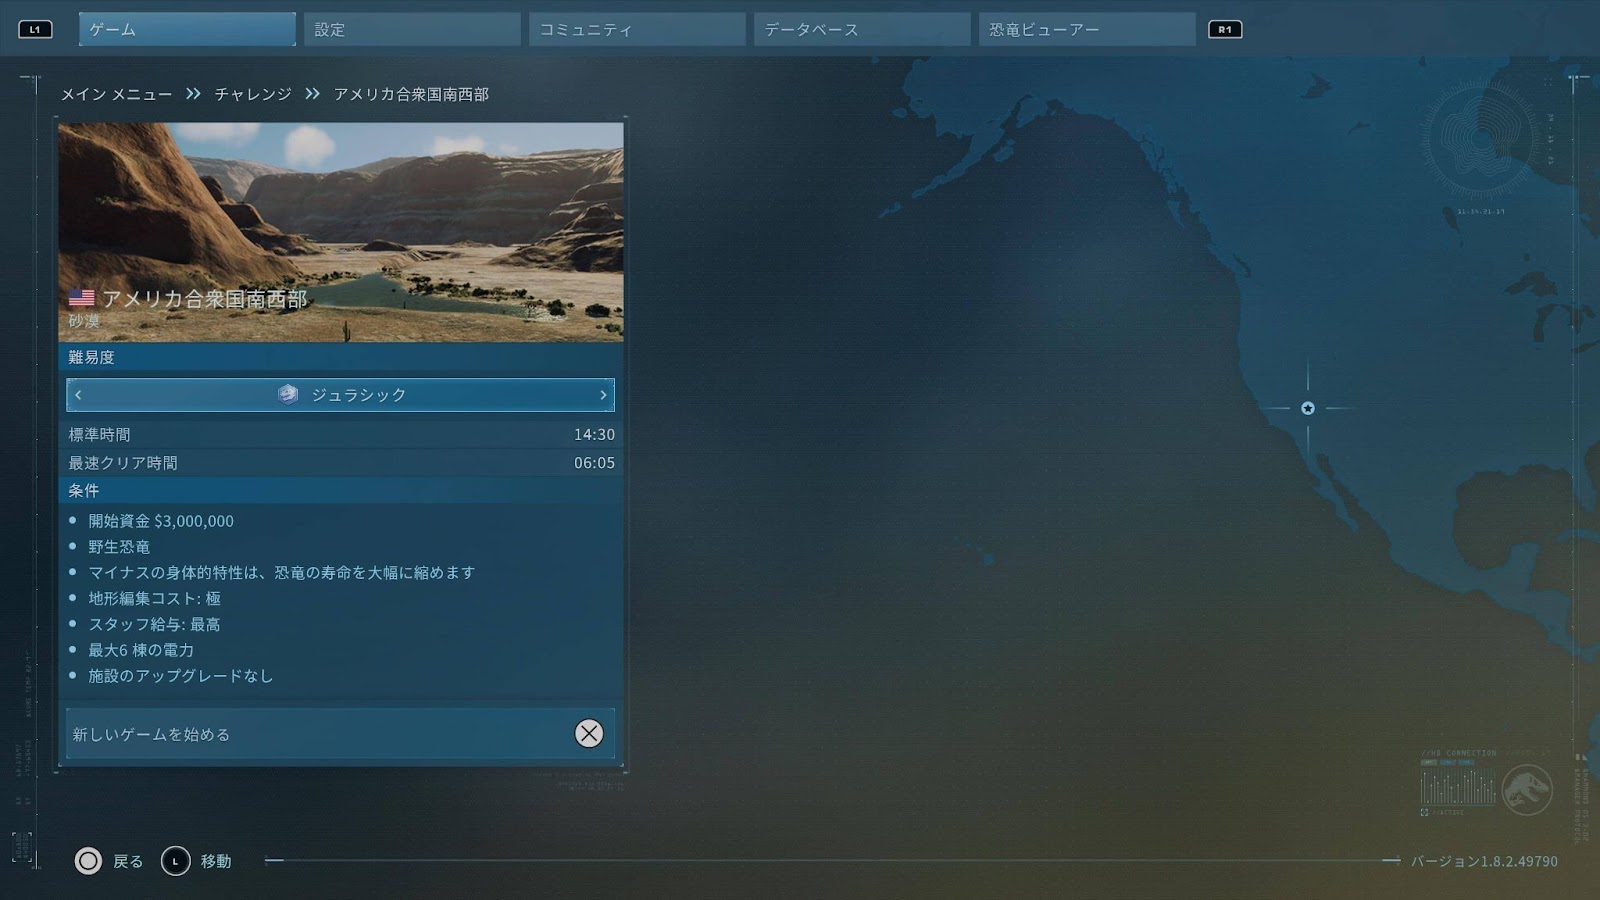Click the 施設のアップグレードなし condition
1600x900 pixels.
click(x=181, y=676)
